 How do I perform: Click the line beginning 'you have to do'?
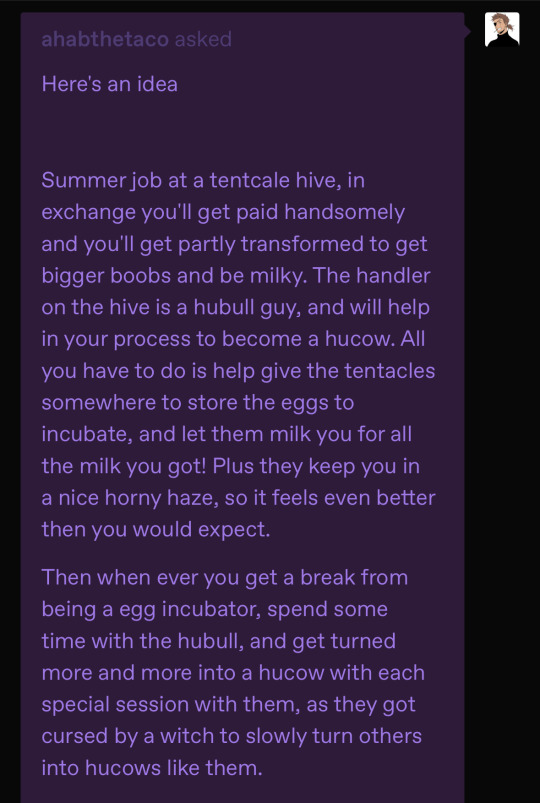[x=238, y=371]
